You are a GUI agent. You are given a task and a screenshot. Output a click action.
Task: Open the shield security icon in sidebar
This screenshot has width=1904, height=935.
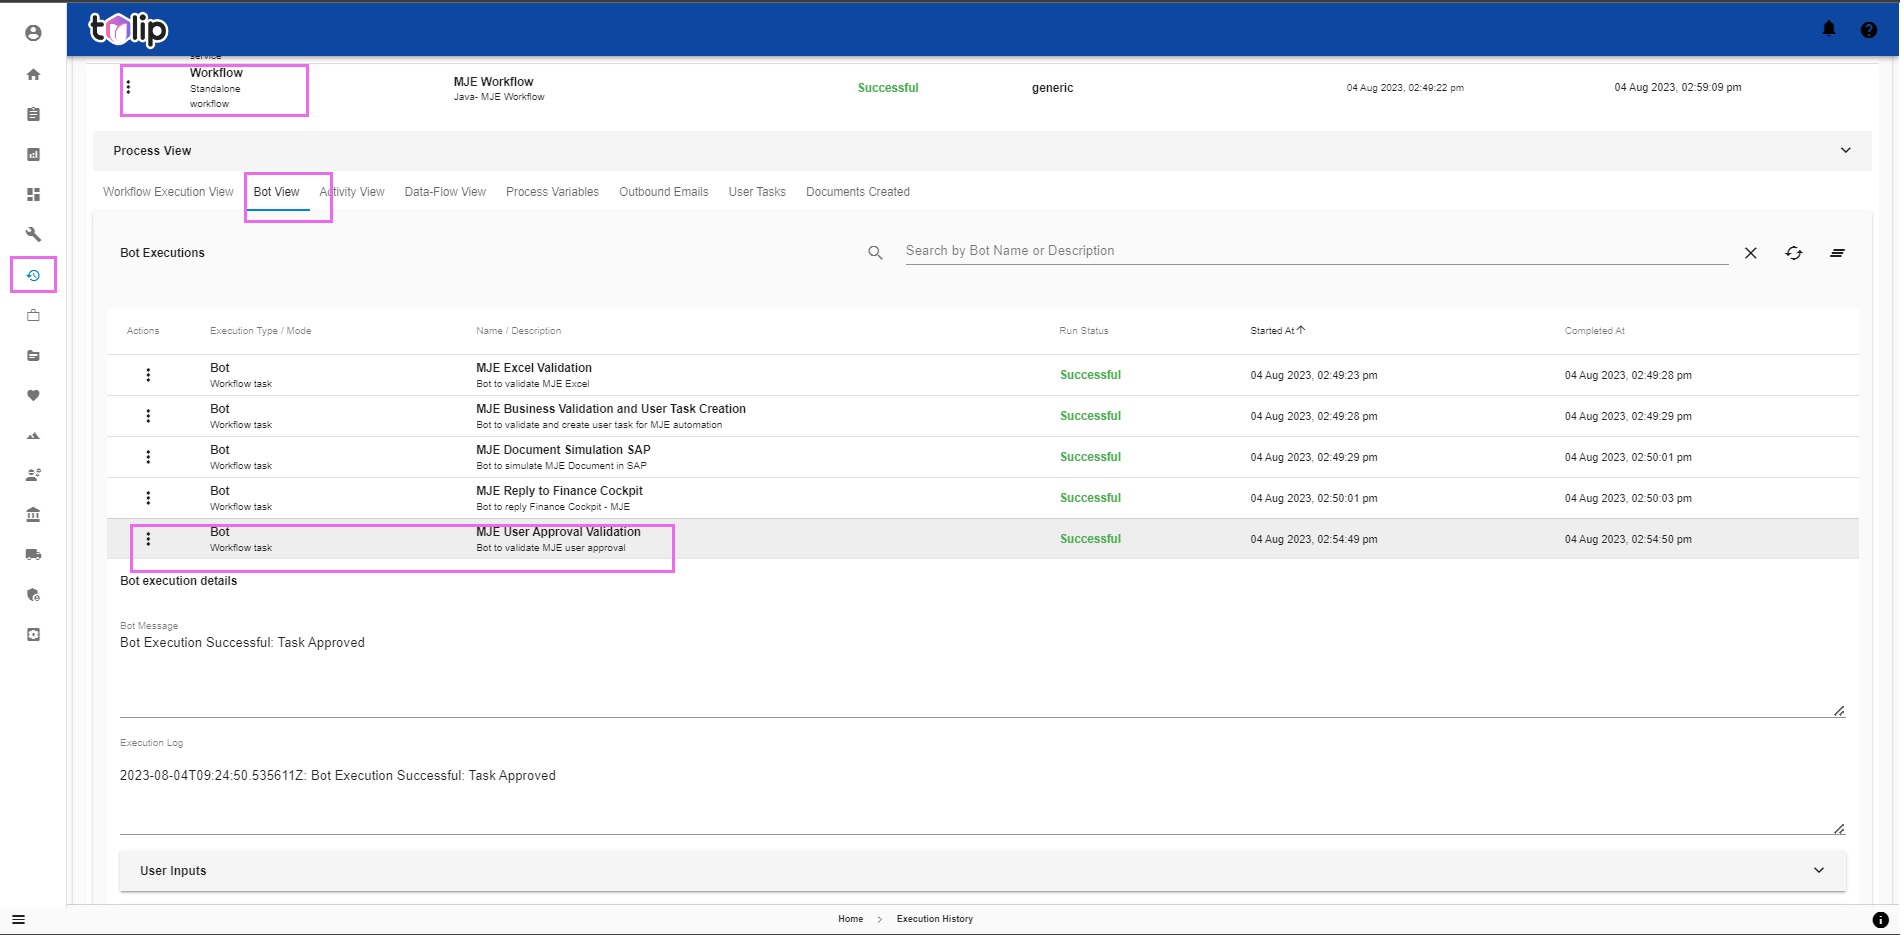(x=33, y=594)
